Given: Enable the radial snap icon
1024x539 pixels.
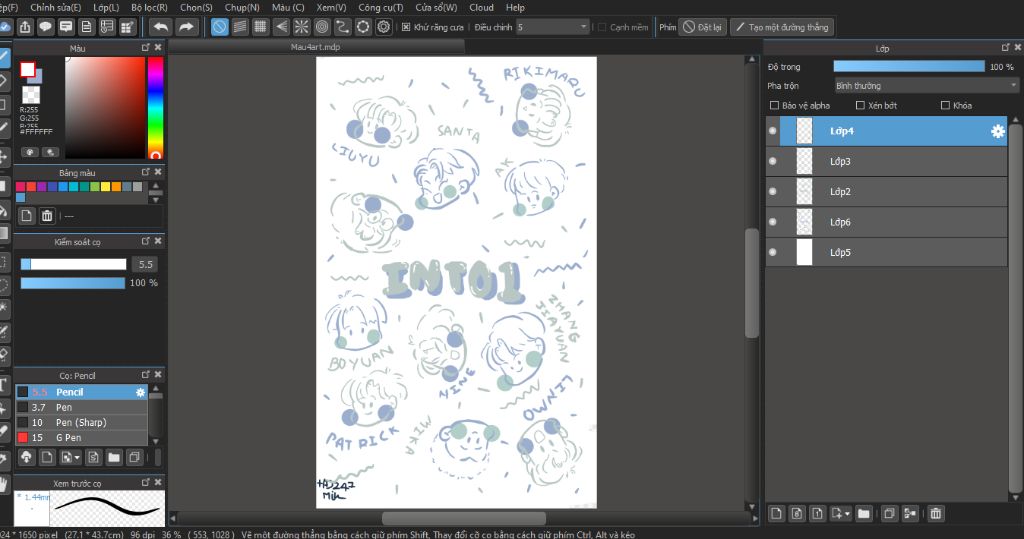Looking at the screenshot, I should [301, 27].
